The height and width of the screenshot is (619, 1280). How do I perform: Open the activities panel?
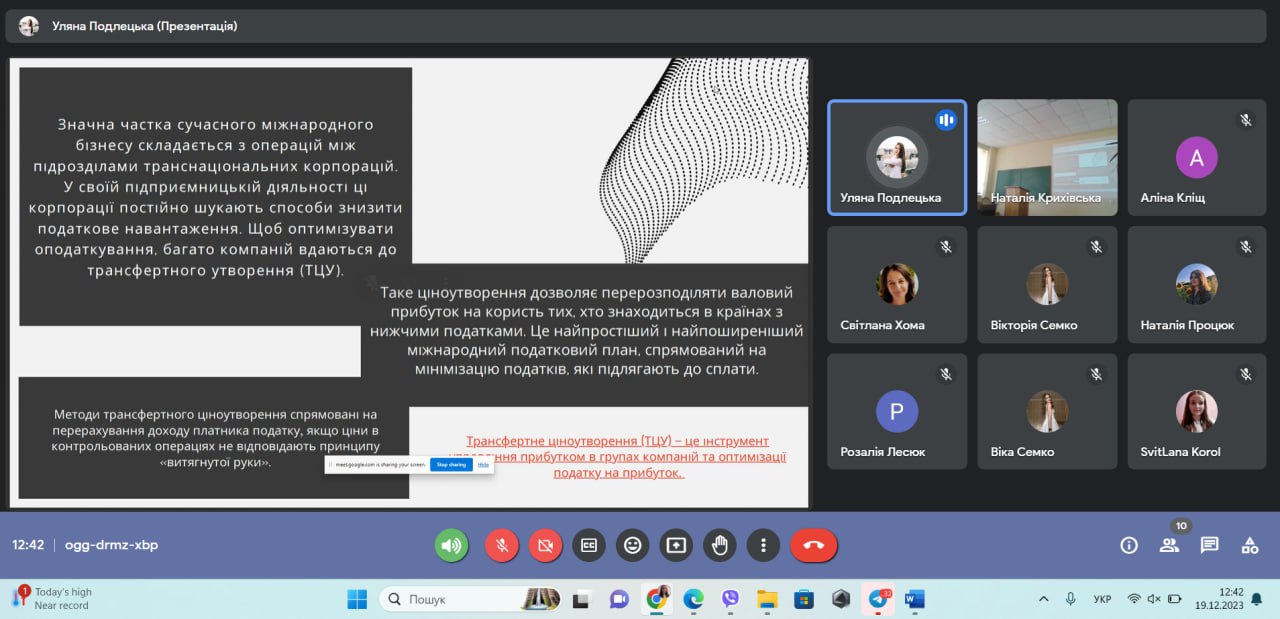pos(1249,545)
